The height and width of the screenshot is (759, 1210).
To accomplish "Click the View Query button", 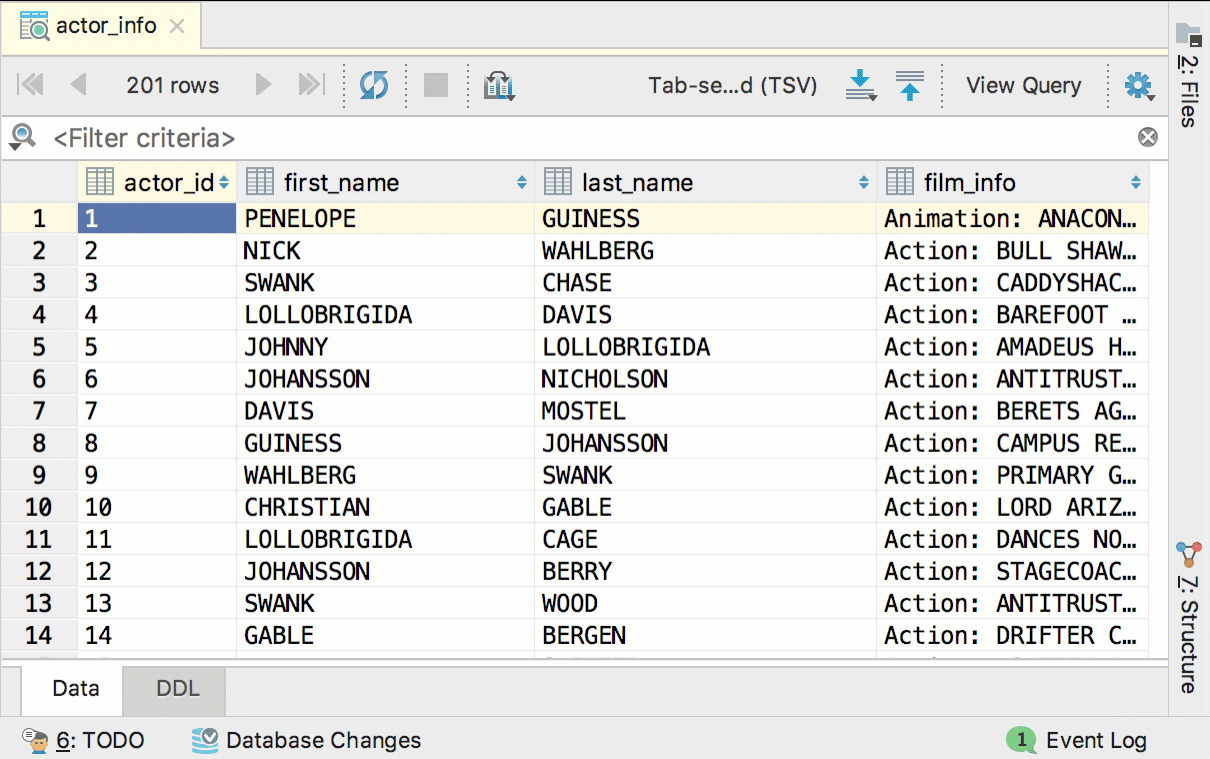I will click(1024, 85).
